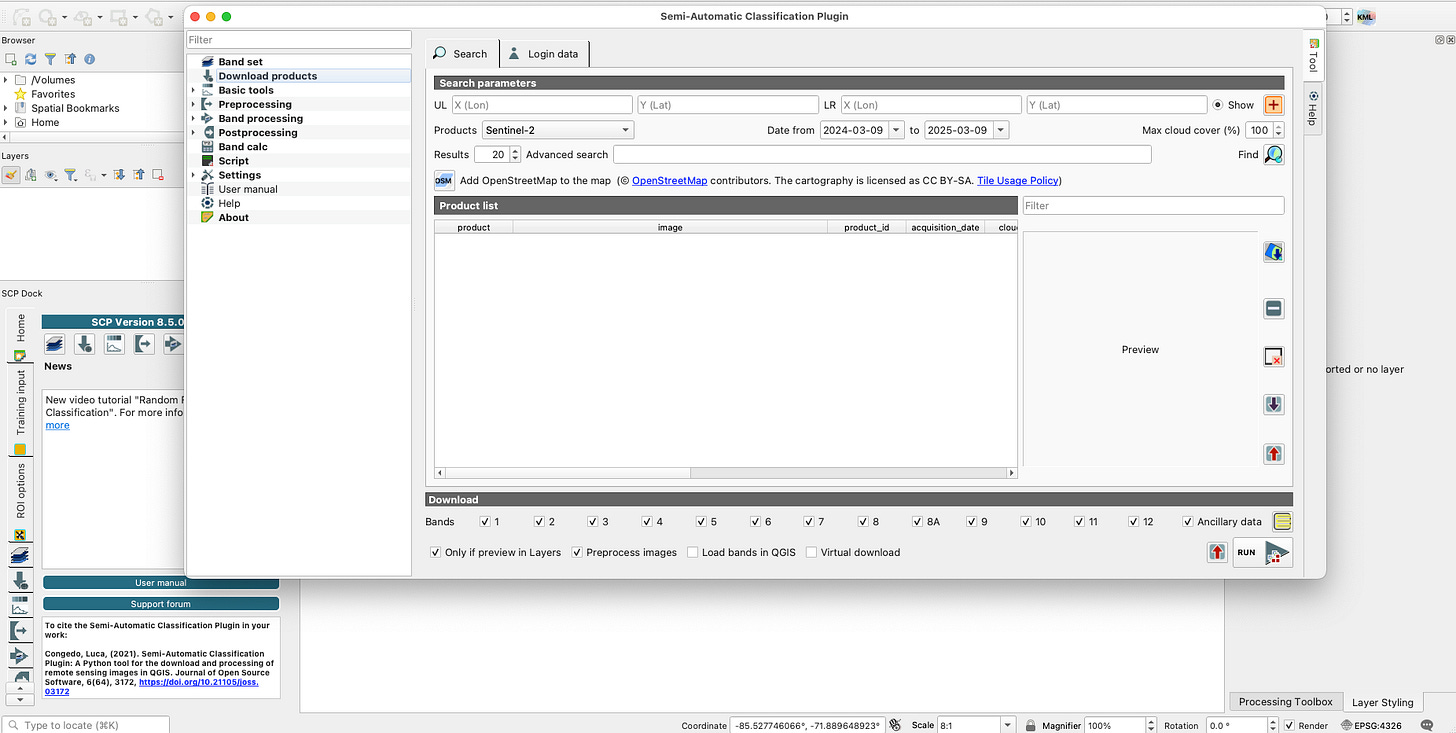The image size is (1456, 733).
Task: Select Script in the menu tree
Action: [x=234, y=161]
